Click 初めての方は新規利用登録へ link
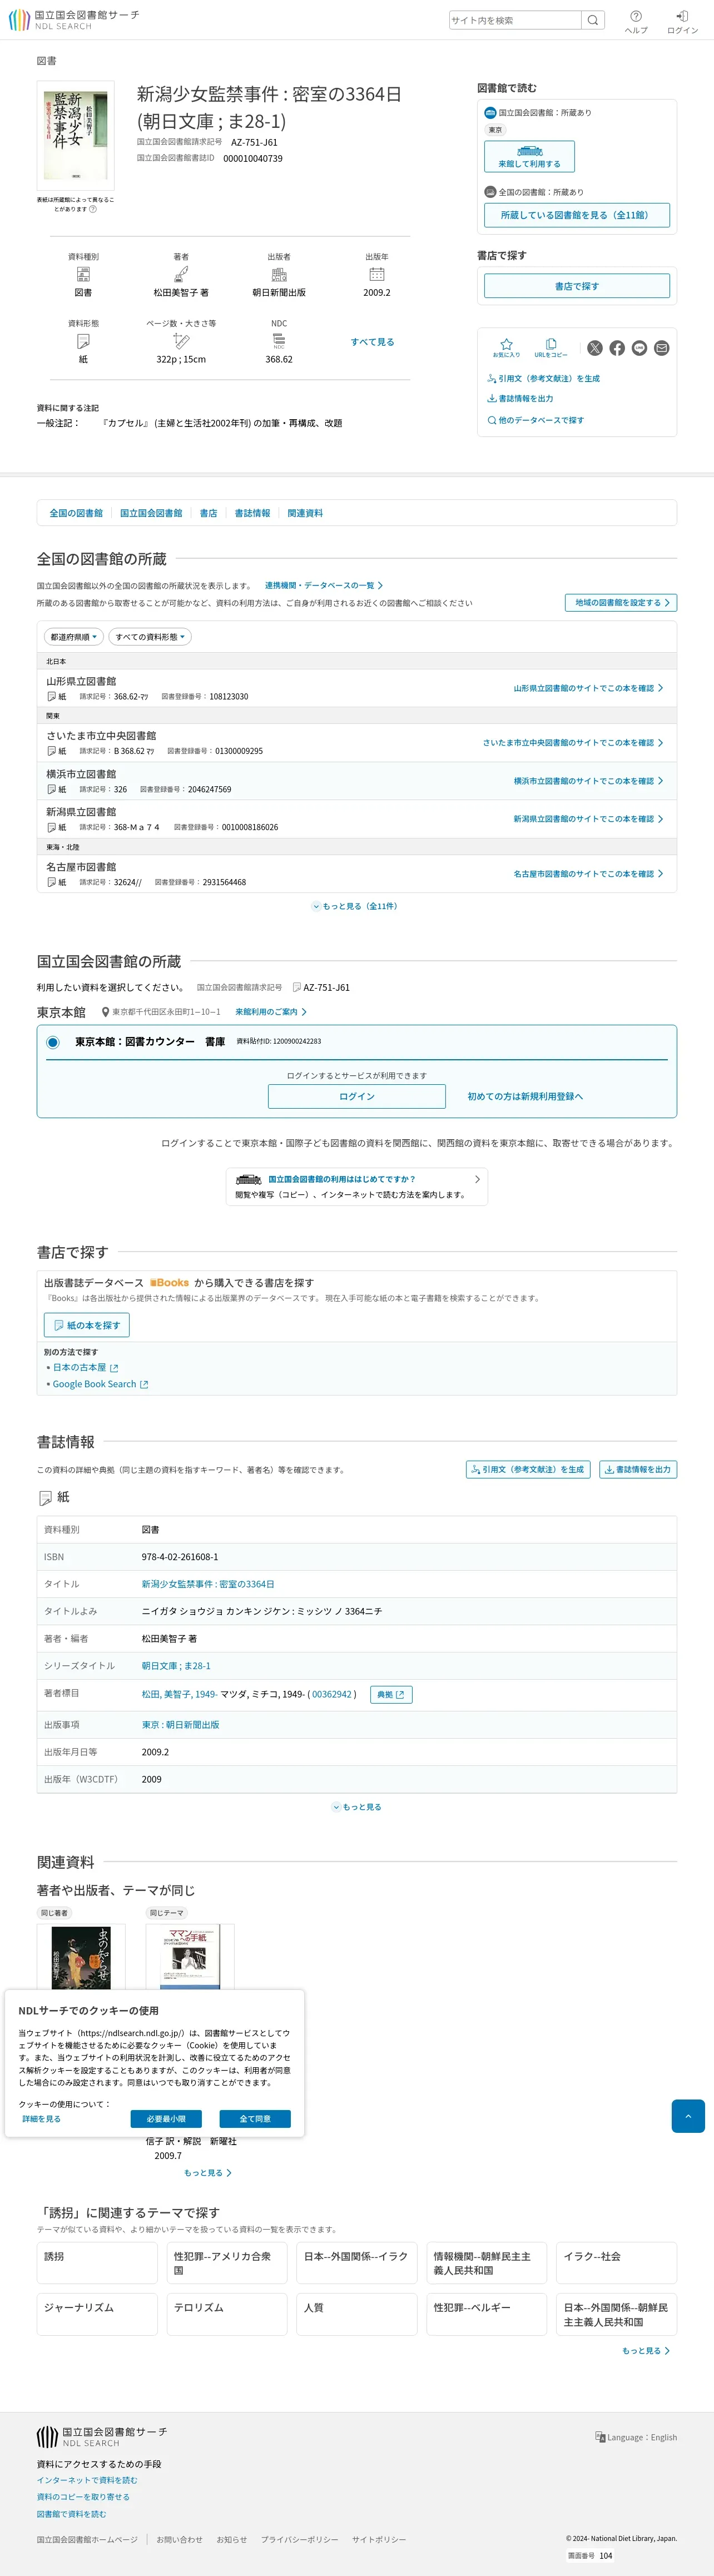The width and height of the screenshot is (714, 2576). 525,1096
